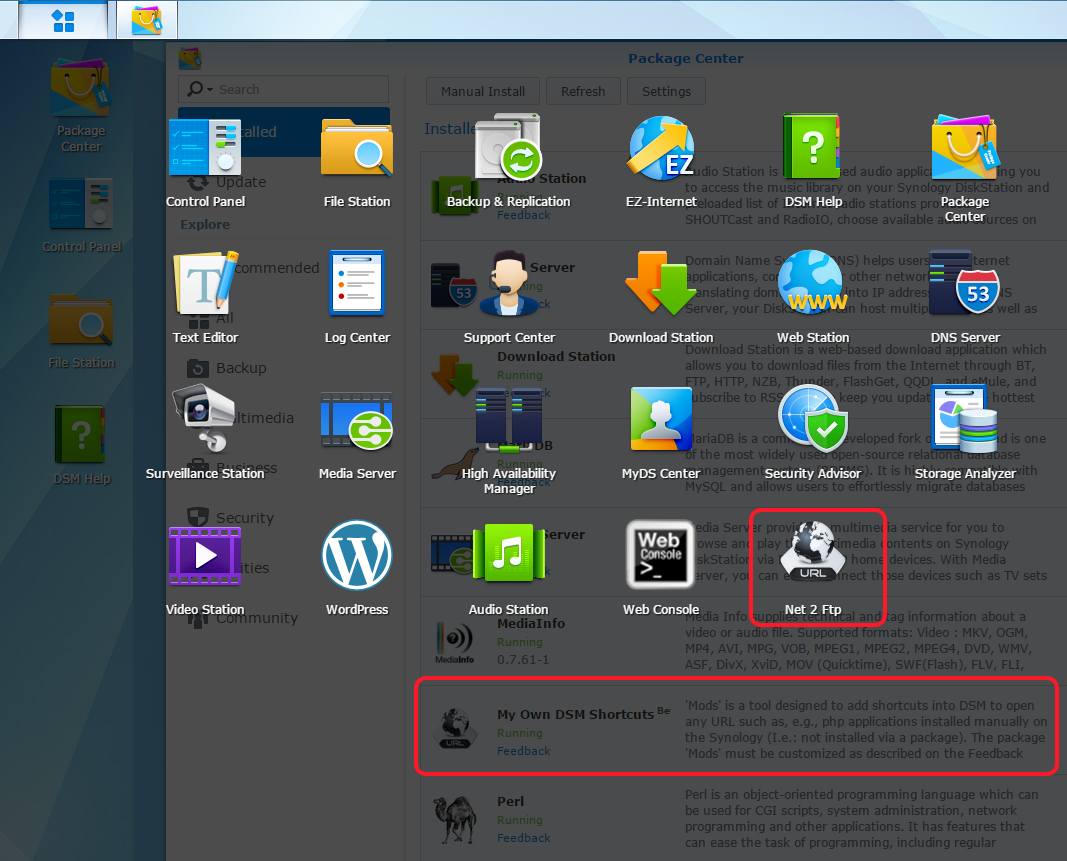
Task: Open the Security Advisor app
Action: 813,433
